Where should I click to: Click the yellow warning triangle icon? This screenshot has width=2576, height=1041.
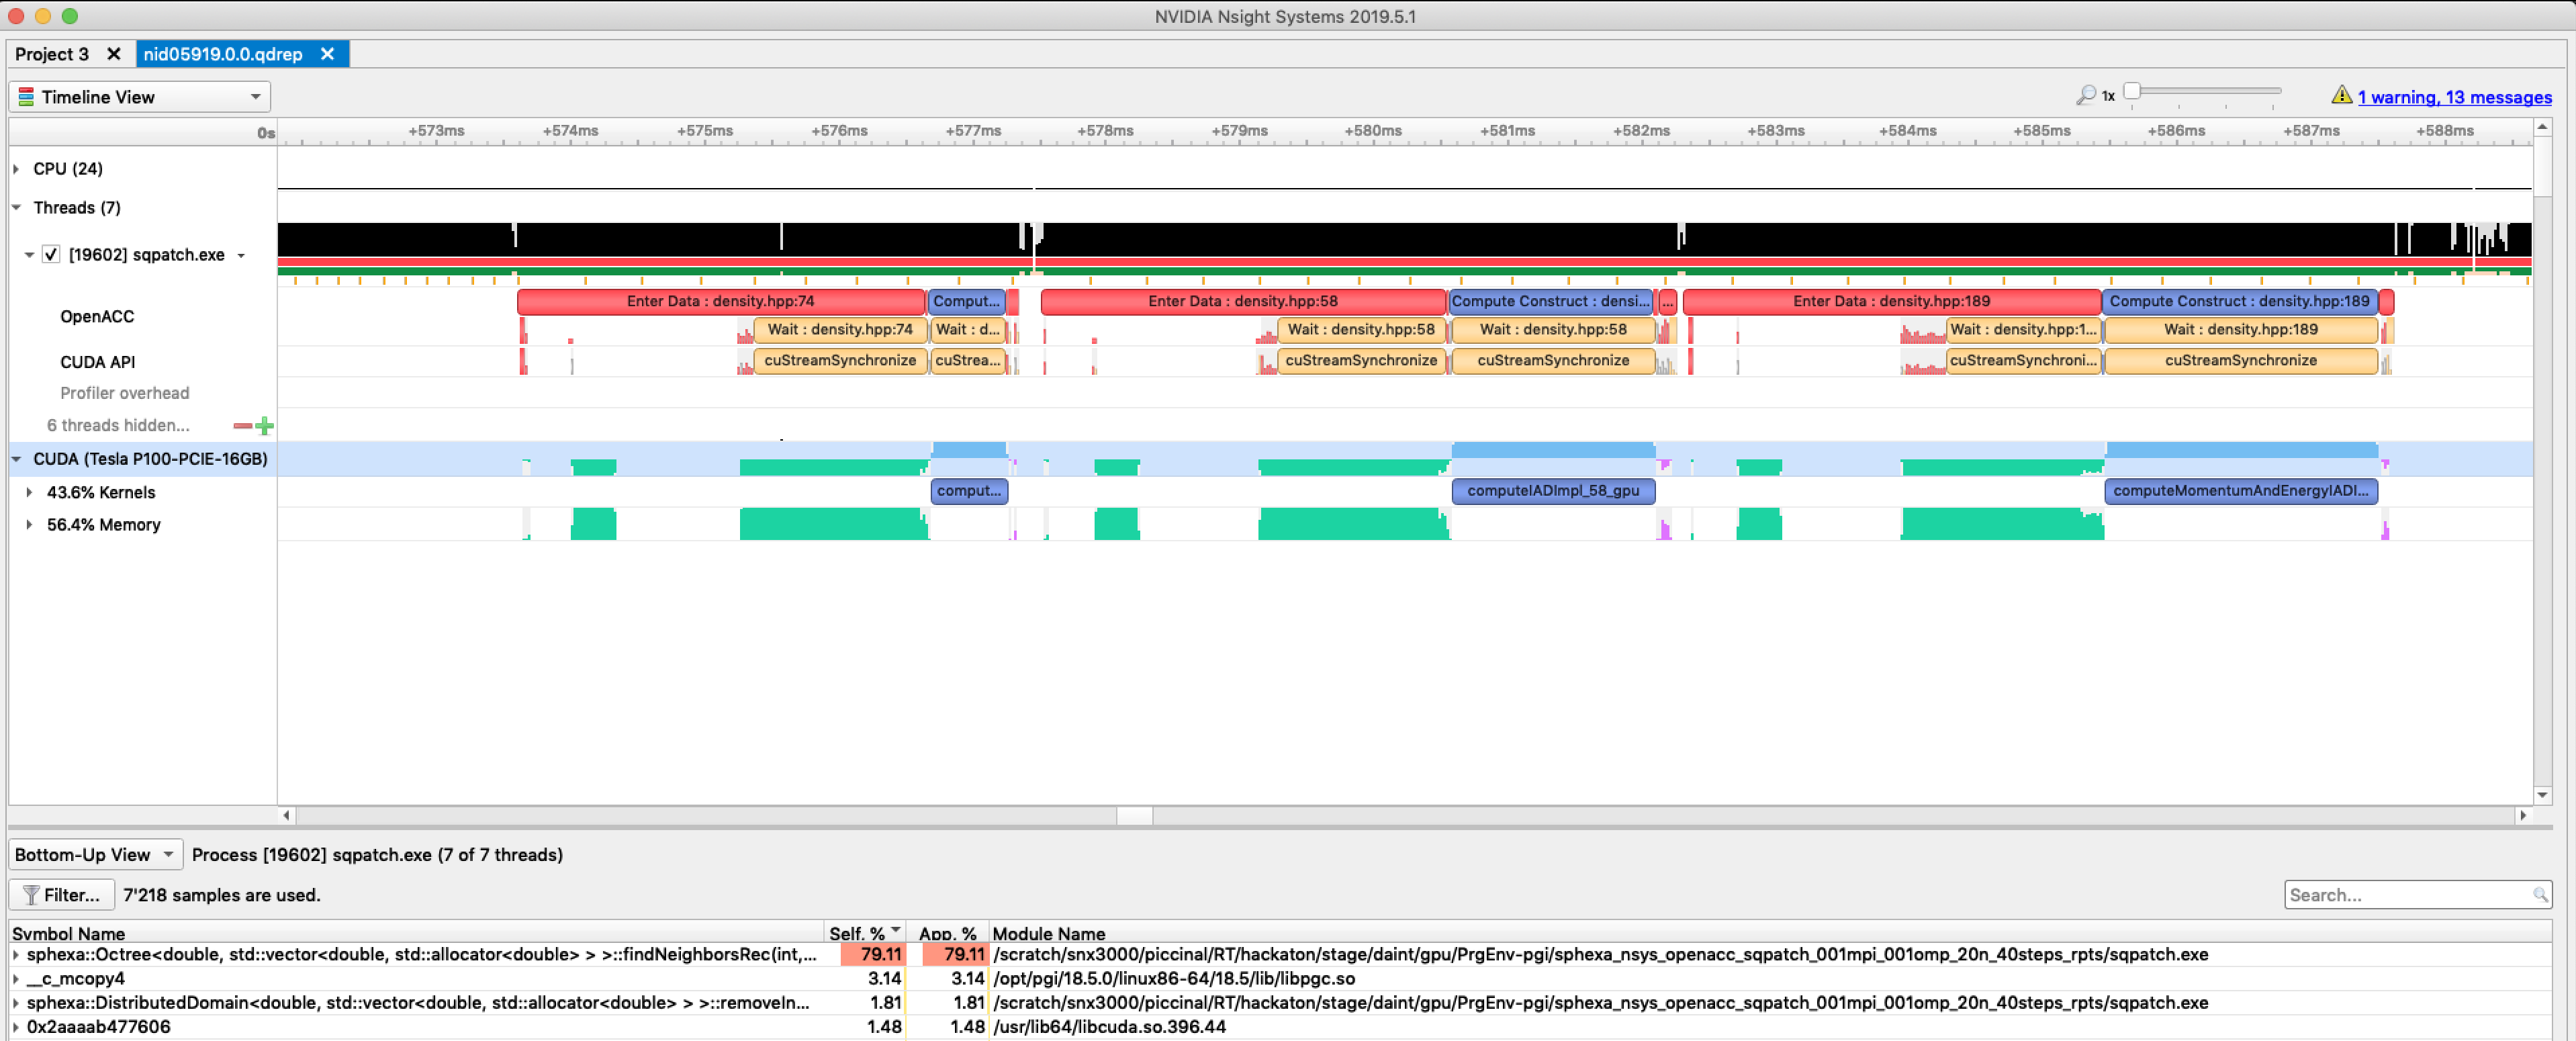[2342, 96]
